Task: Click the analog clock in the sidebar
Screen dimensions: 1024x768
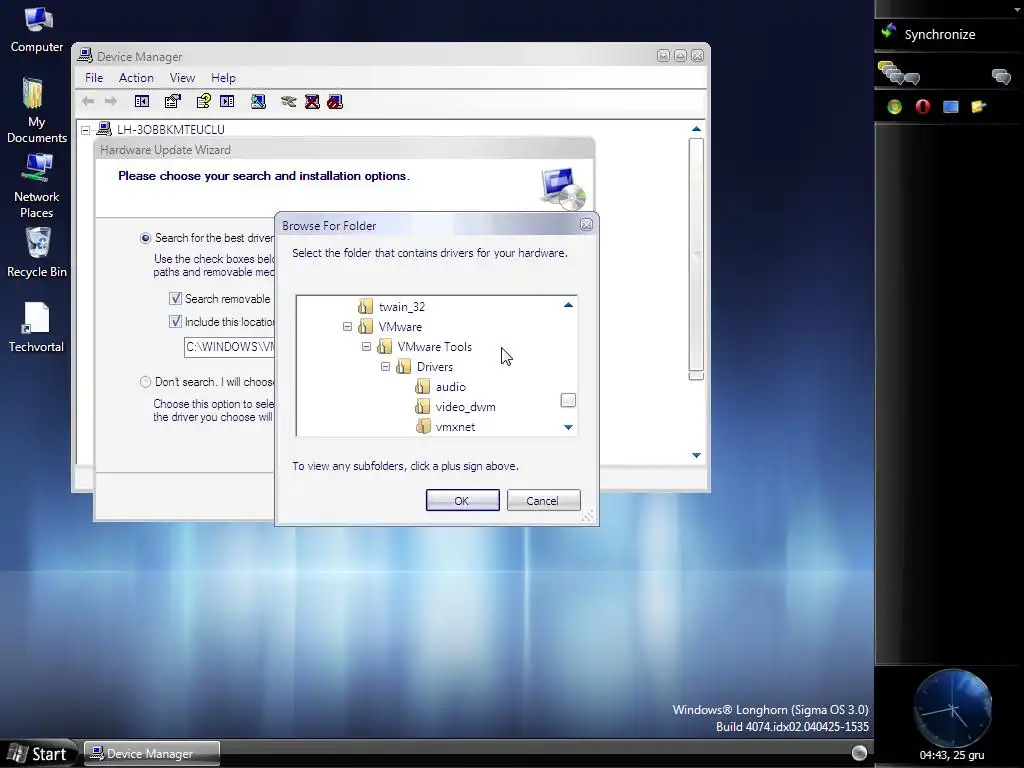Action: 952,708
